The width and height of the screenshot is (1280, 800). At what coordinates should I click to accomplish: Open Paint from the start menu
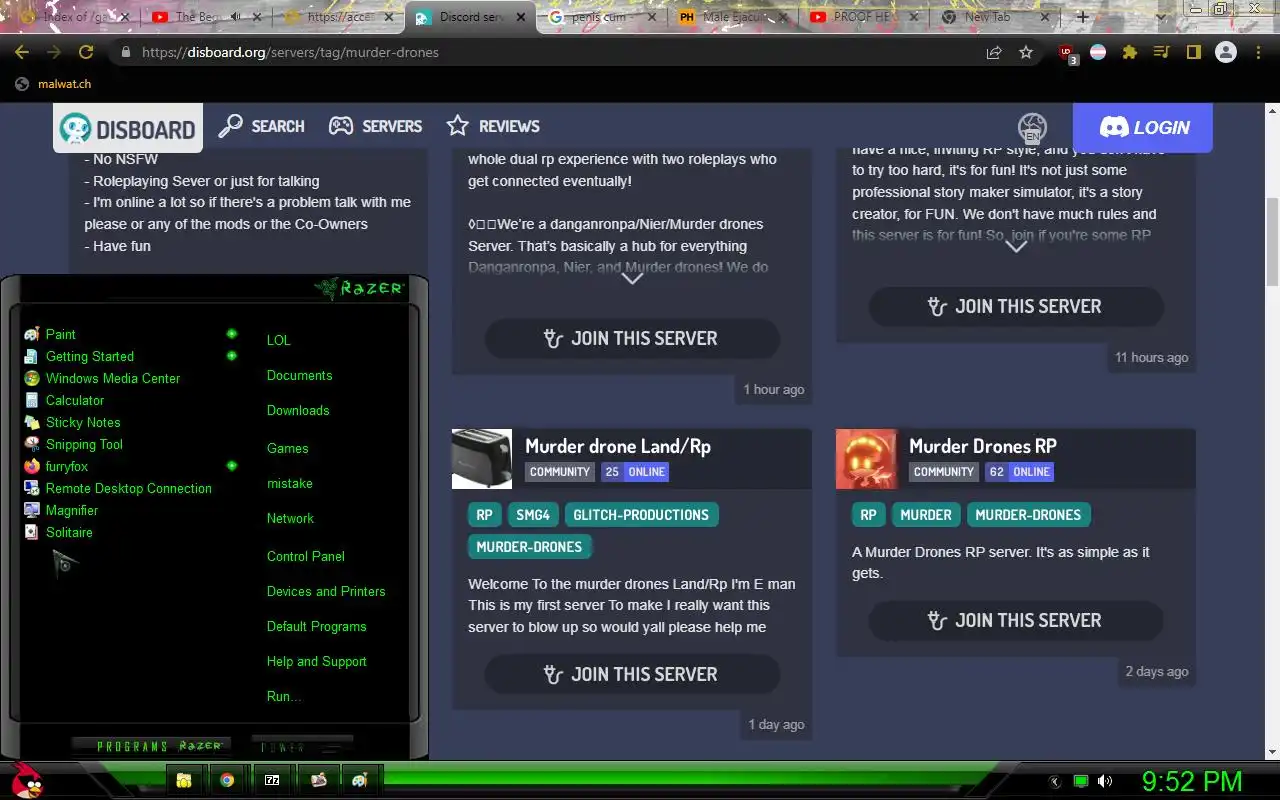(60, 334)
